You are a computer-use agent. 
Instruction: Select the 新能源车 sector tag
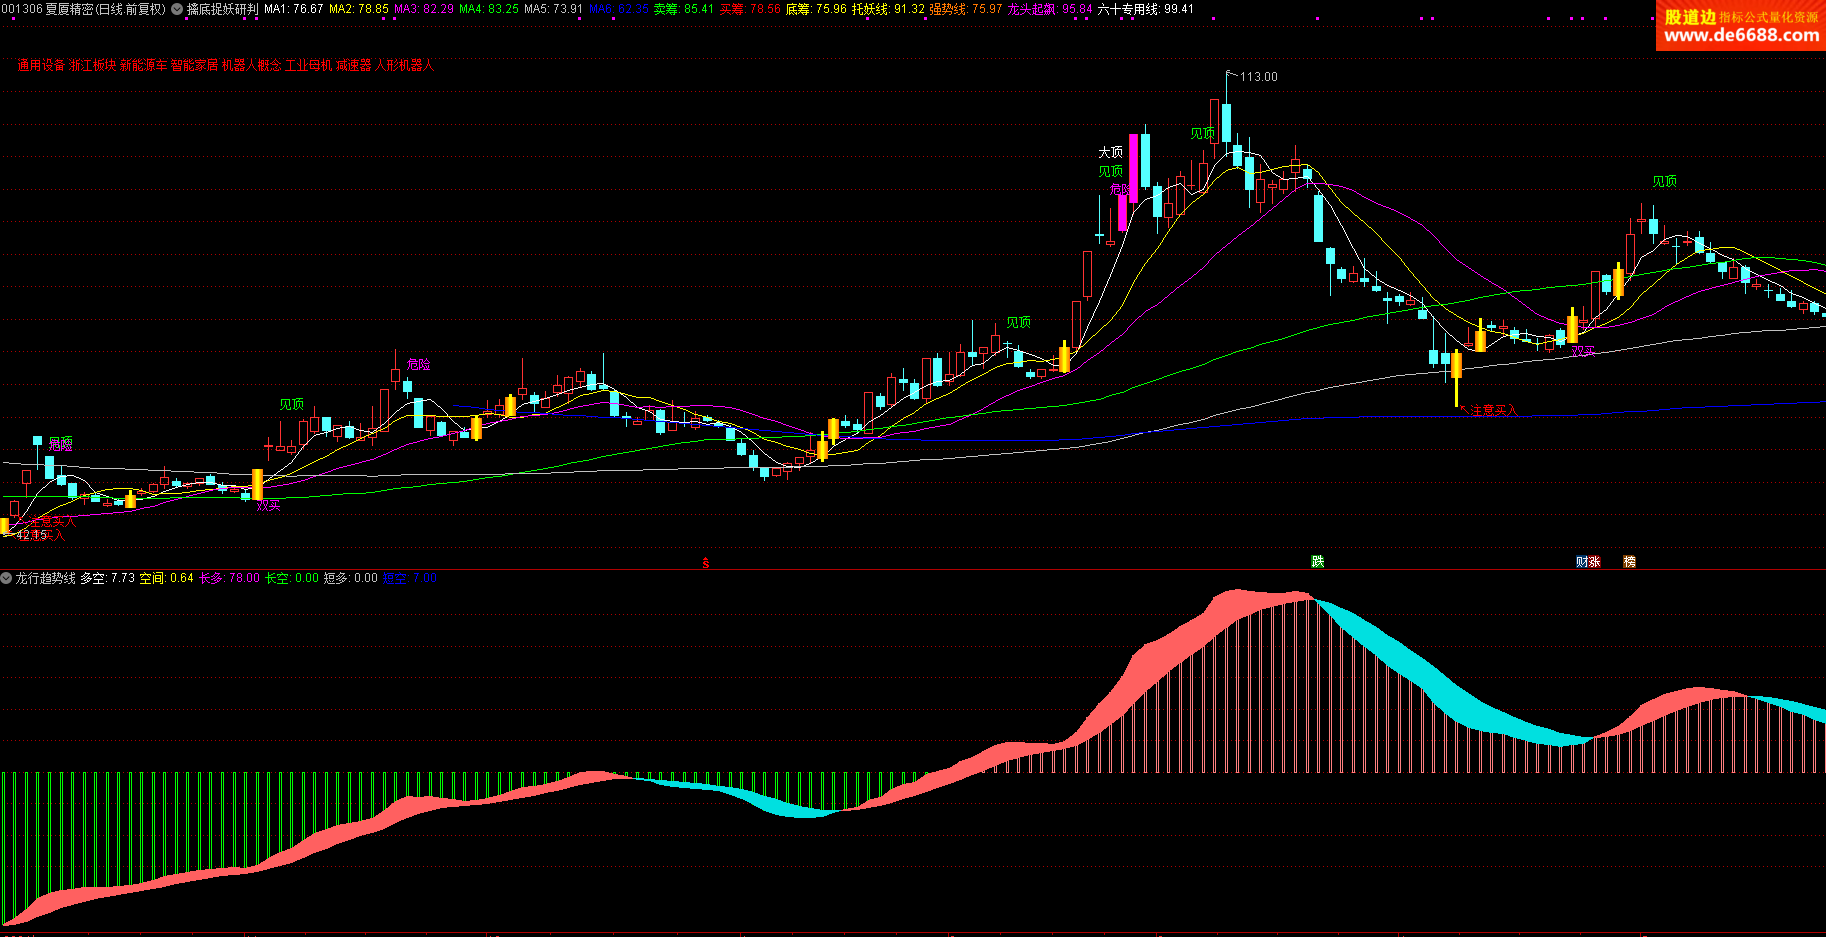pyautogui.click(x=144, y=66)
